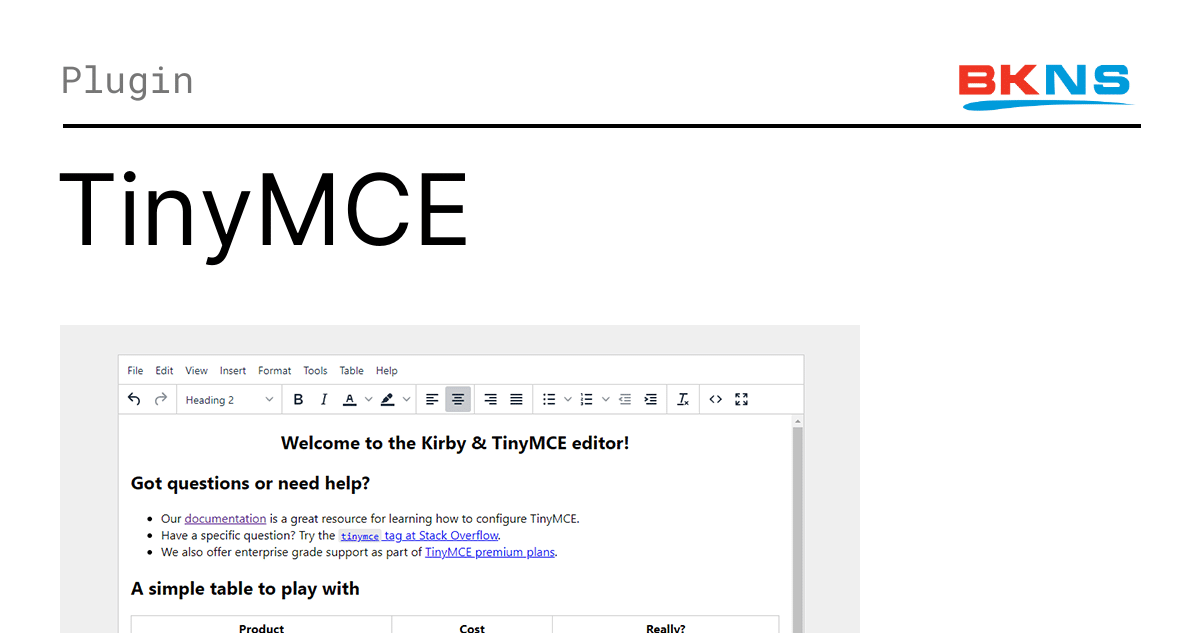Expand the numbered list options chevron
Image resolution: width=1200 pixels, height=638 pixels.
(605, 399)
